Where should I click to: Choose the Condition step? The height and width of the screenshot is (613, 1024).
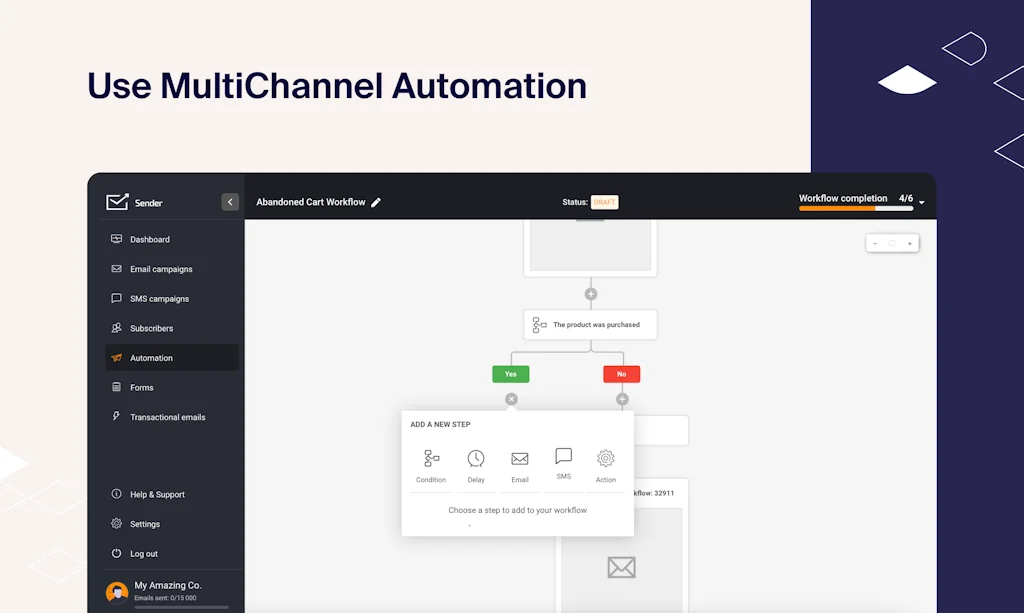point(431,466)
